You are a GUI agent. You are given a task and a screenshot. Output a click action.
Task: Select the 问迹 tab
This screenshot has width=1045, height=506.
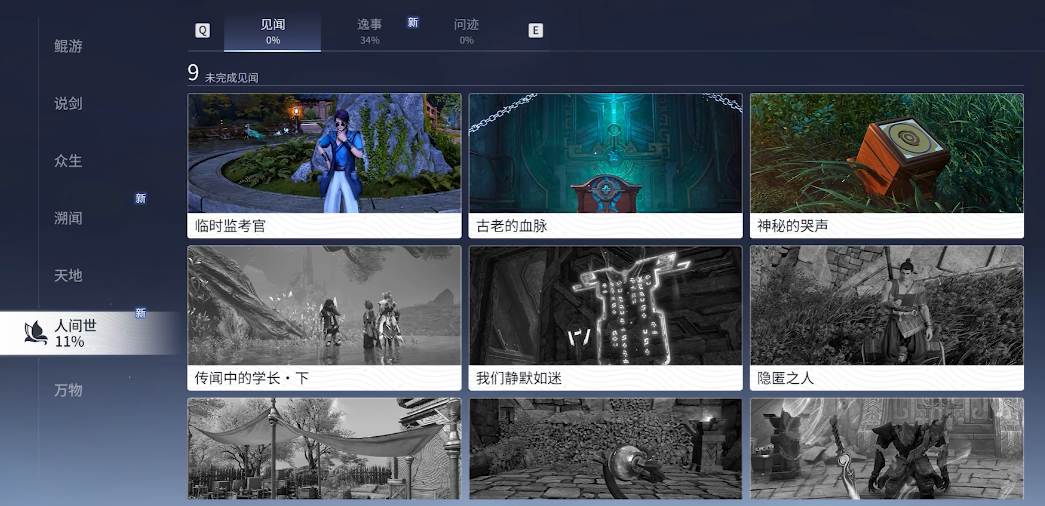[466, 31]
